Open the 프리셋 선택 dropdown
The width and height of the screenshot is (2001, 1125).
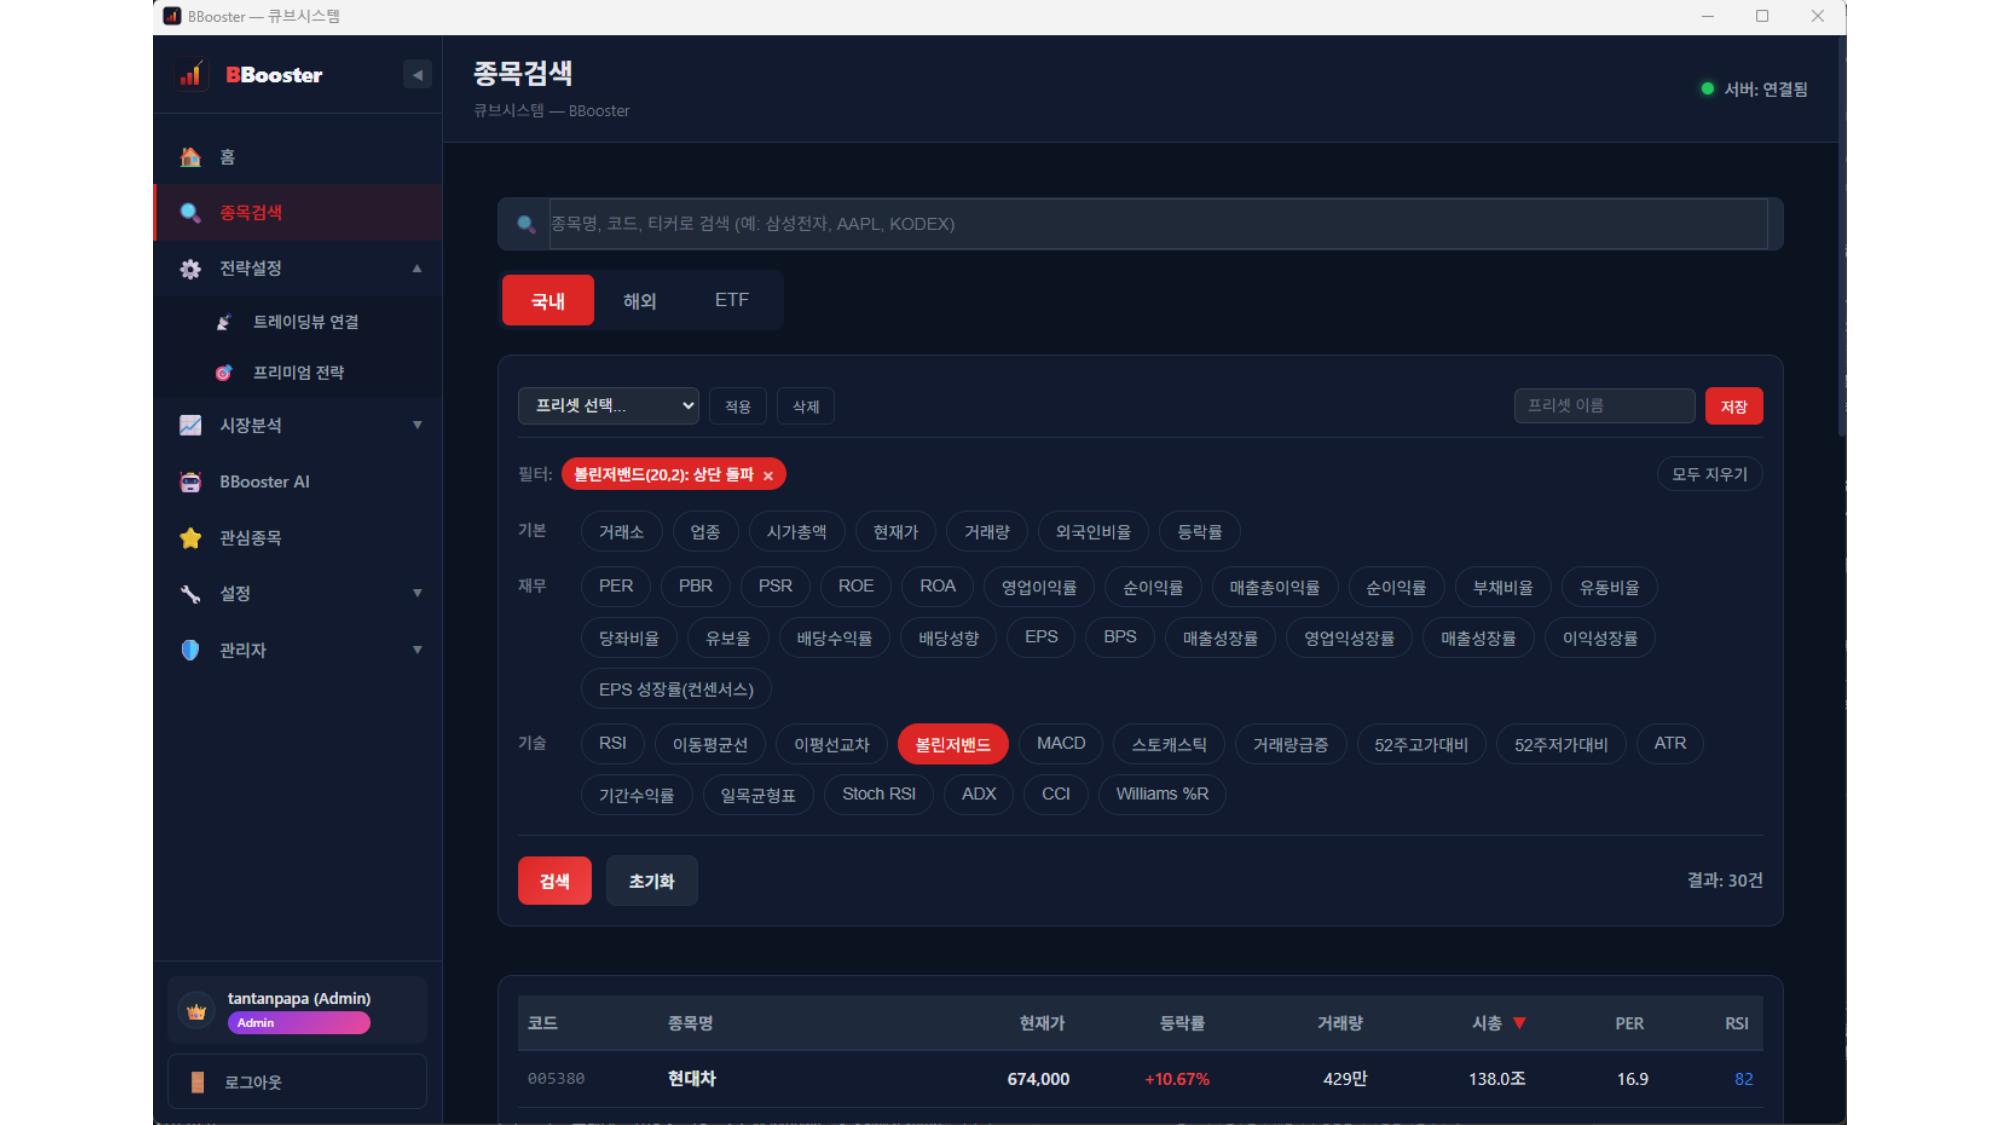608,406
